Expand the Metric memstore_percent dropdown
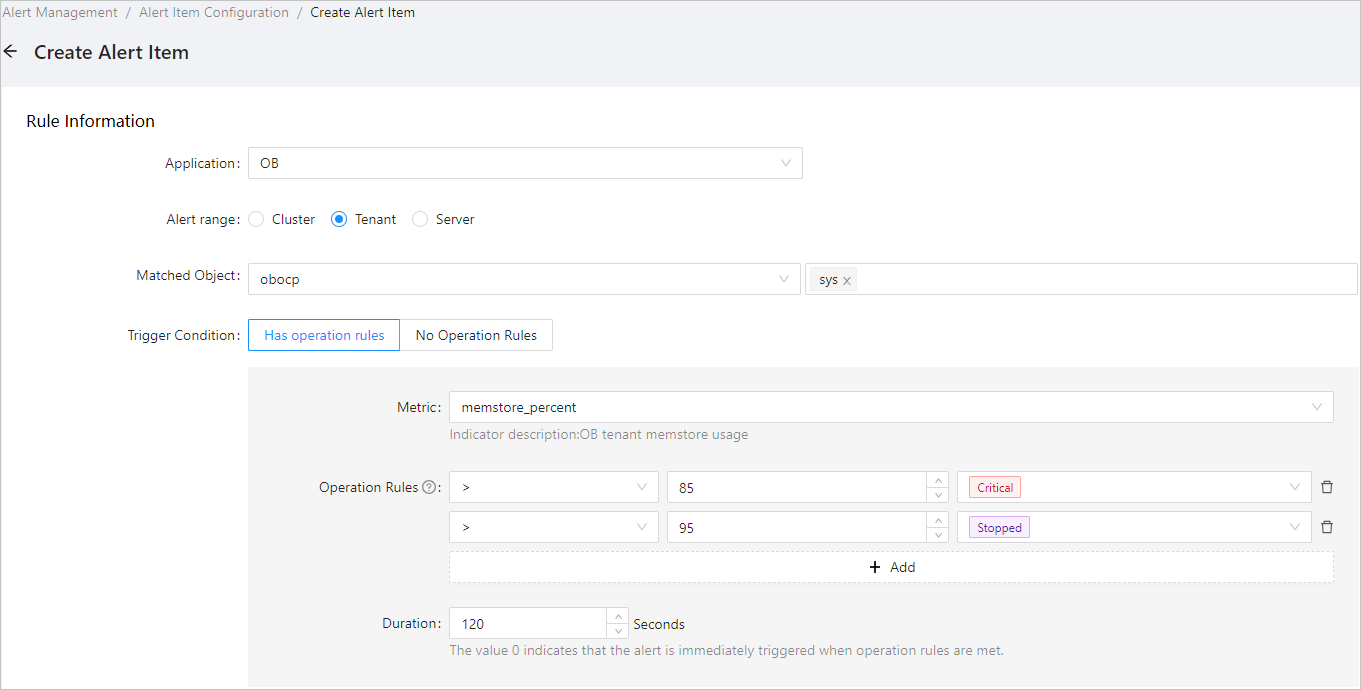The width and height of the screenshot is (1361, 690). [890, 407]
